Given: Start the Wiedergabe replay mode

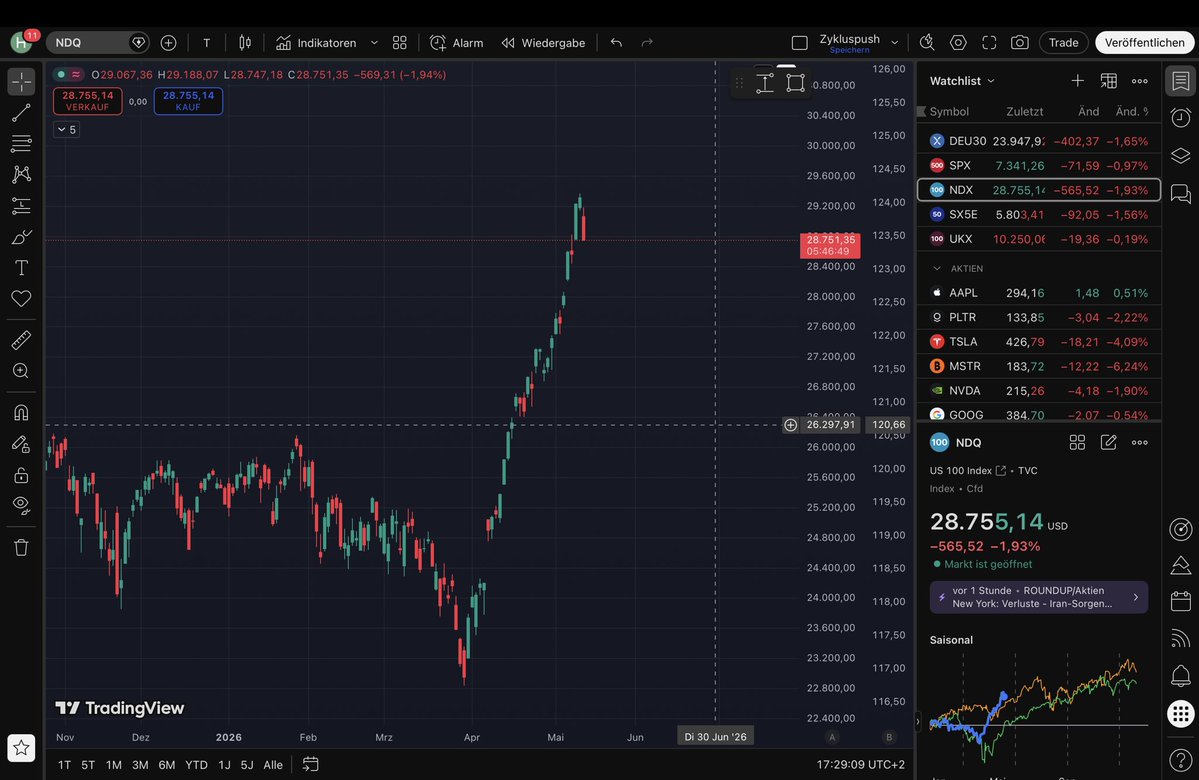Looking at the screenshot, I should (x=543, y=43).
